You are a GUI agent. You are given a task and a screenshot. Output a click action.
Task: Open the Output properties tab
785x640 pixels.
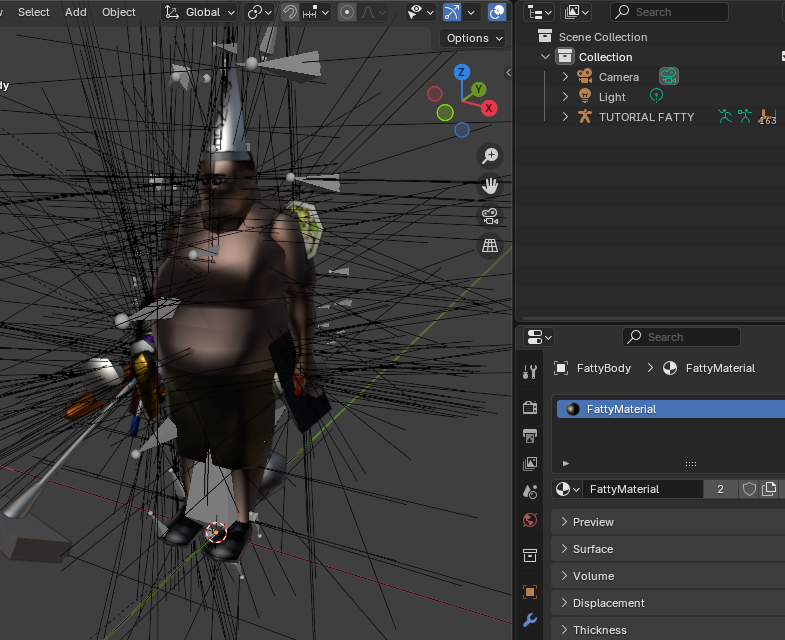tap(530, 436)
